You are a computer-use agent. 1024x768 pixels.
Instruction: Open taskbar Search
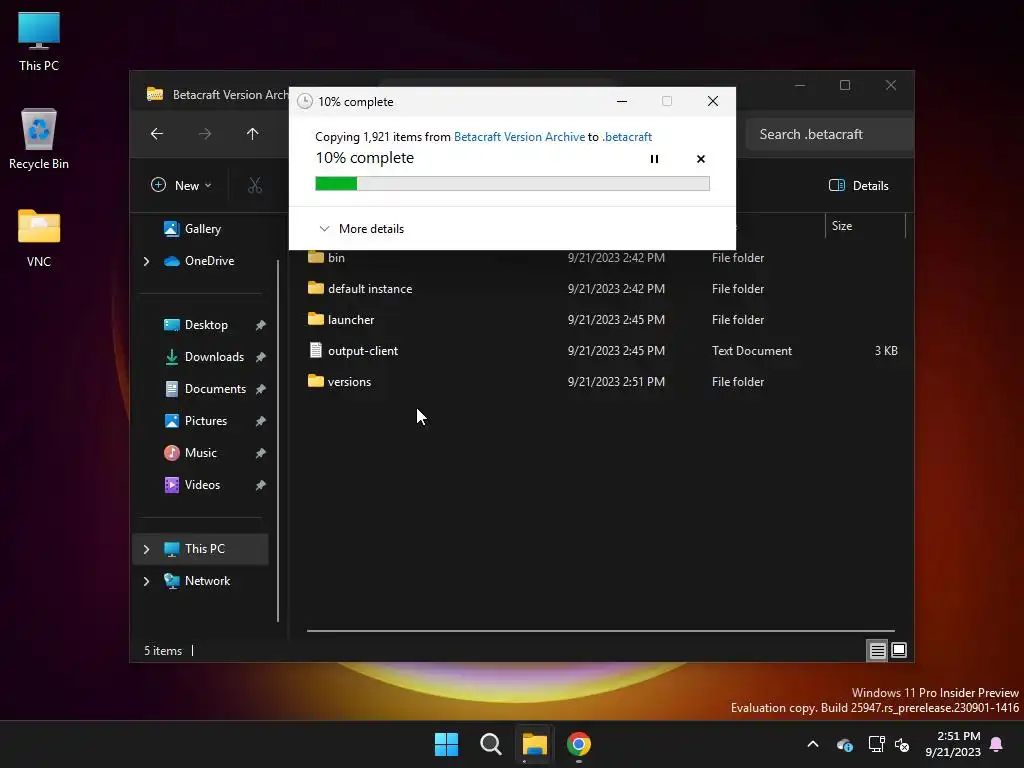[x=490, y=744]
